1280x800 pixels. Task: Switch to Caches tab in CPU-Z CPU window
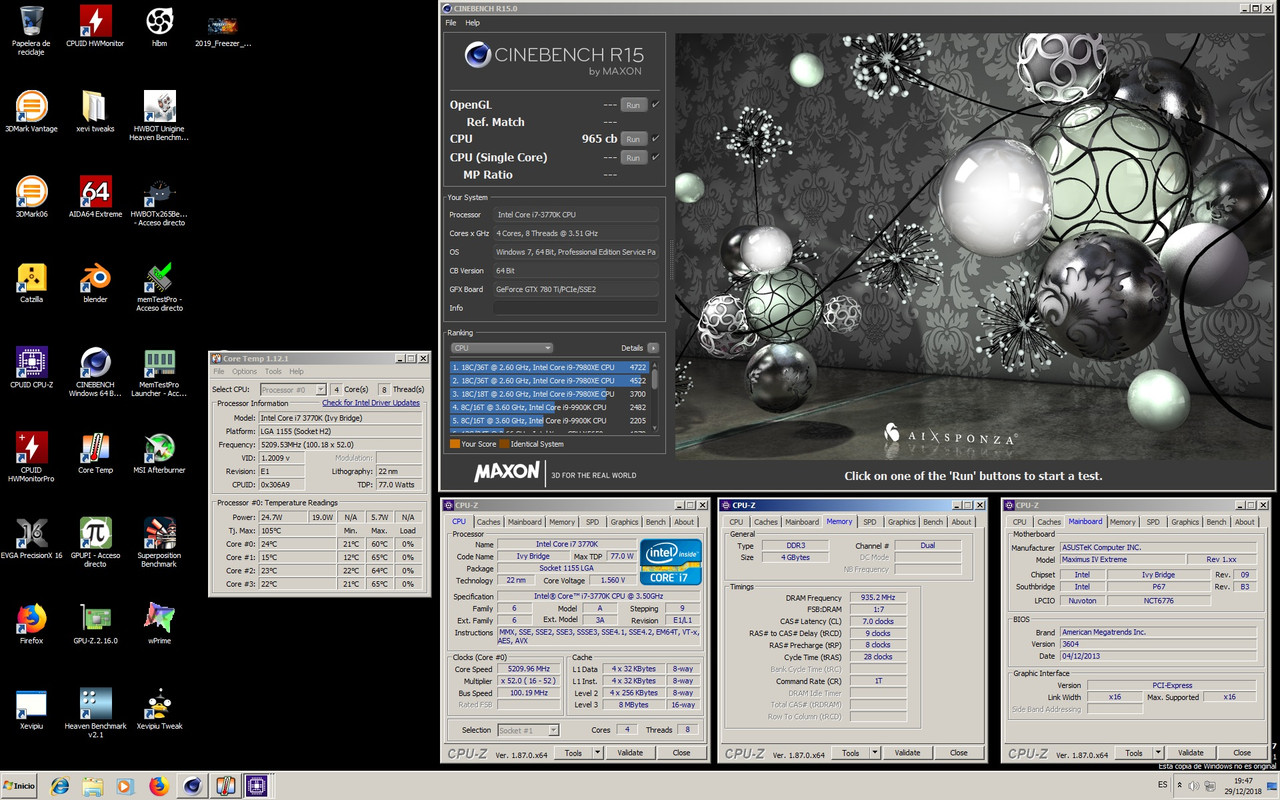point(489,521)
